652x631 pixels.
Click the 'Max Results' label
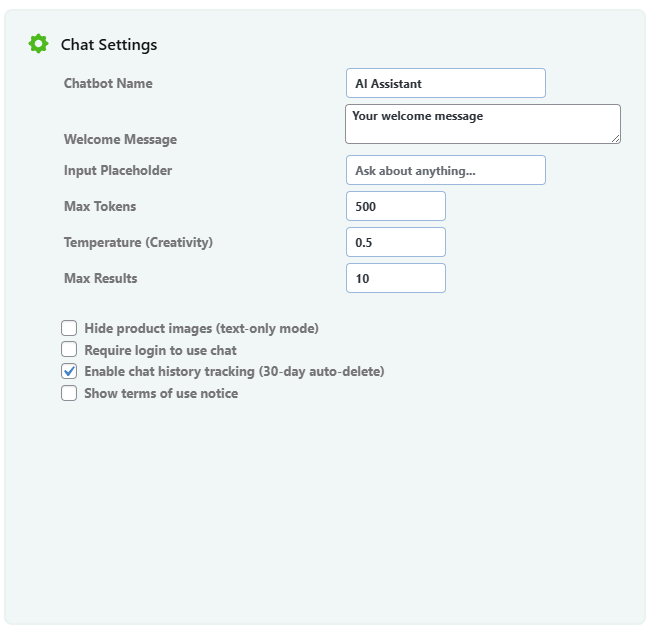coord(100,279)
